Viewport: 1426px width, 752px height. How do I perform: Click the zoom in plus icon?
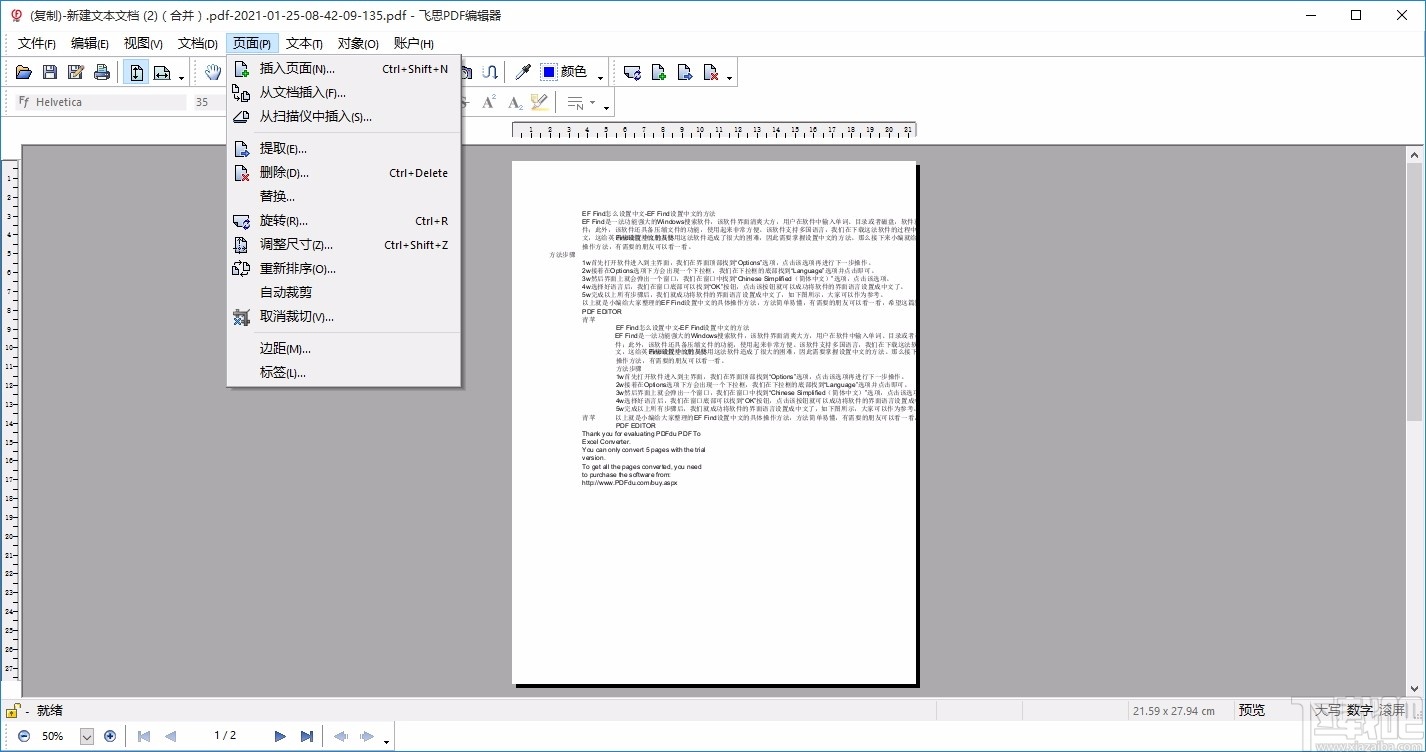(x=110, y=736)
